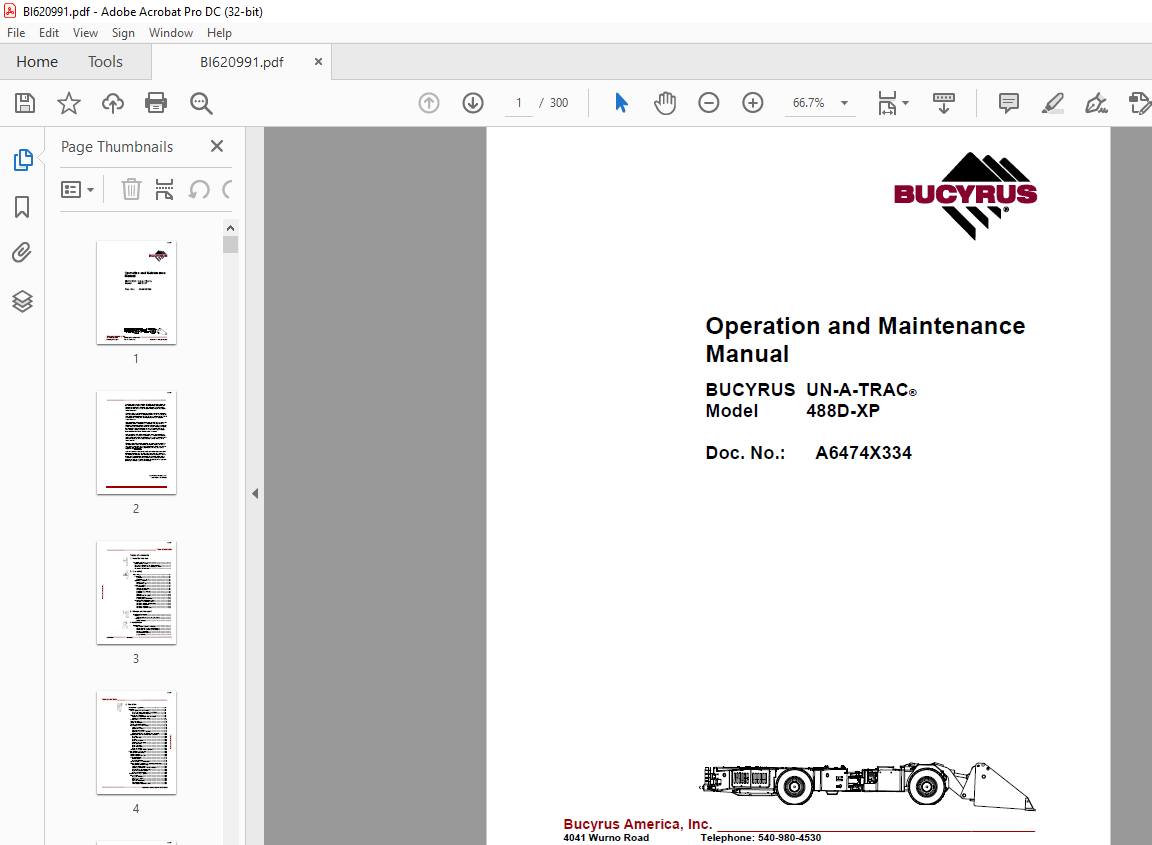The height and width of the screenshot is (845, 1152).
Task: Click the thumbnail panel scrollbar handle
Action: [230, 244]
